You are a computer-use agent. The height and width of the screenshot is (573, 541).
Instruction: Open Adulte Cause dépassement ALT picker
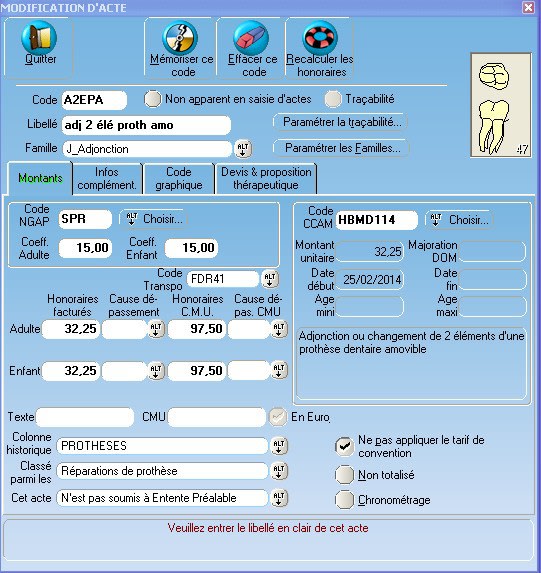pos(156,329)
